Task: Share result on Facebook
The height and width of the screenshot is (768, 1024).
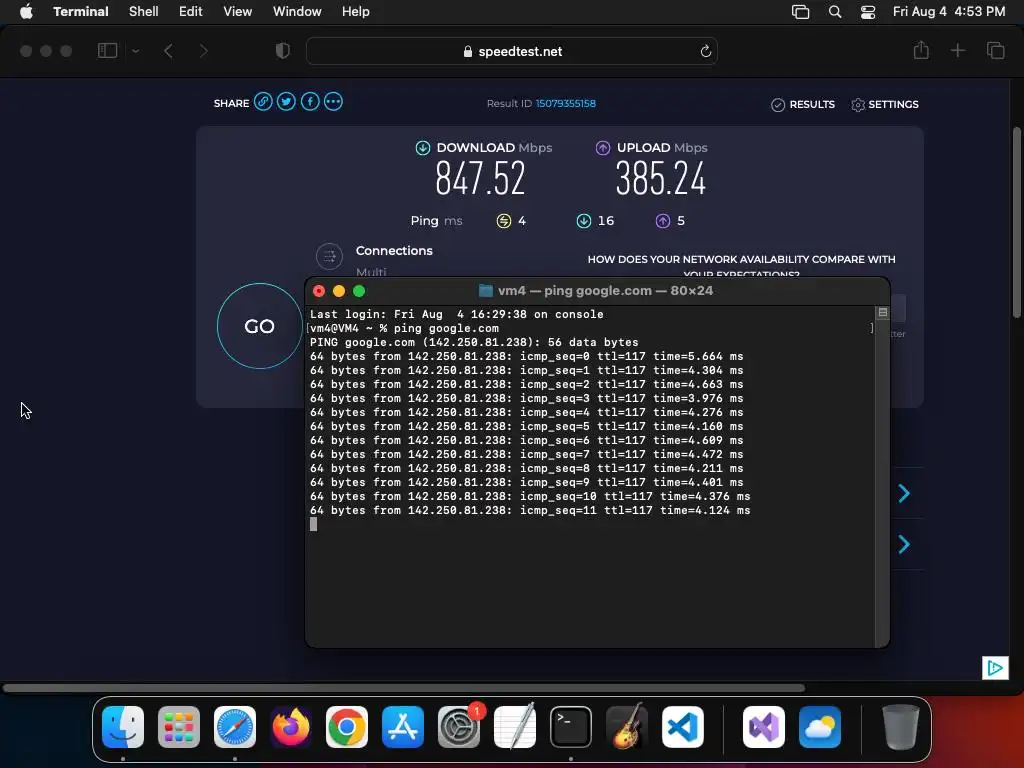Action: coord(310,102)
